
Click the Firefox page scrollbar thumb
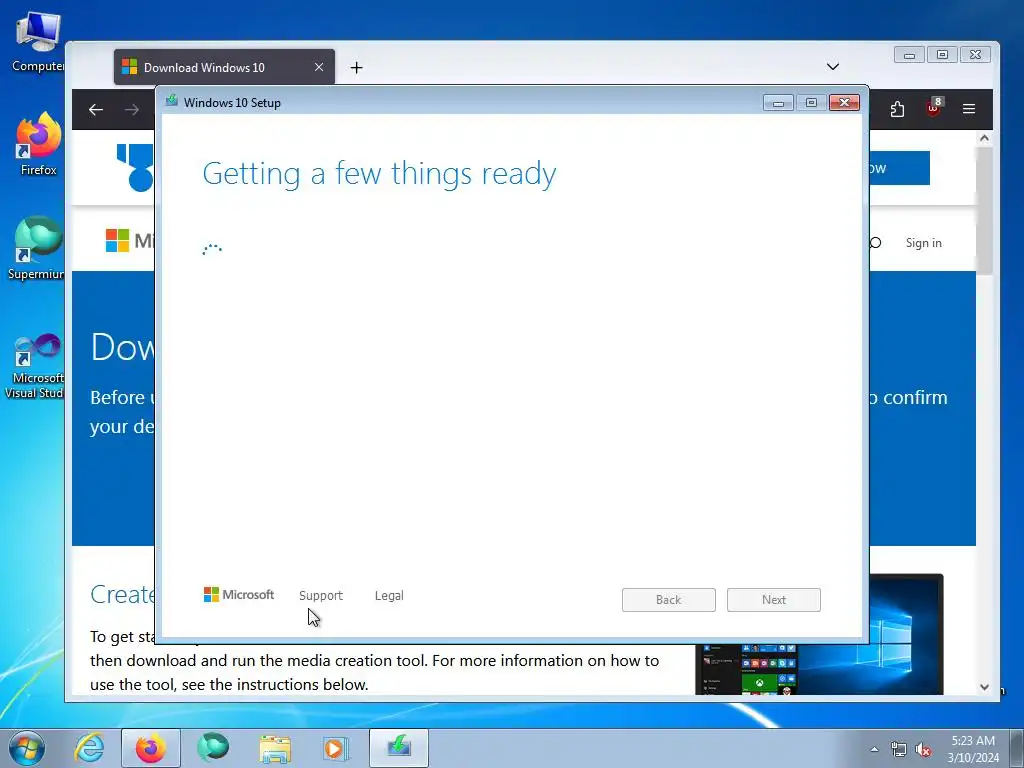coord(984,210)
